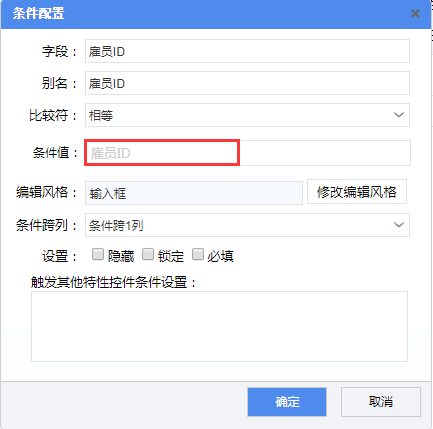This screenshot has width=433, height=429.
Task: Click the 编辑风格 field showing 输入框
Action: pyautogui.click(x=194, y=193)
